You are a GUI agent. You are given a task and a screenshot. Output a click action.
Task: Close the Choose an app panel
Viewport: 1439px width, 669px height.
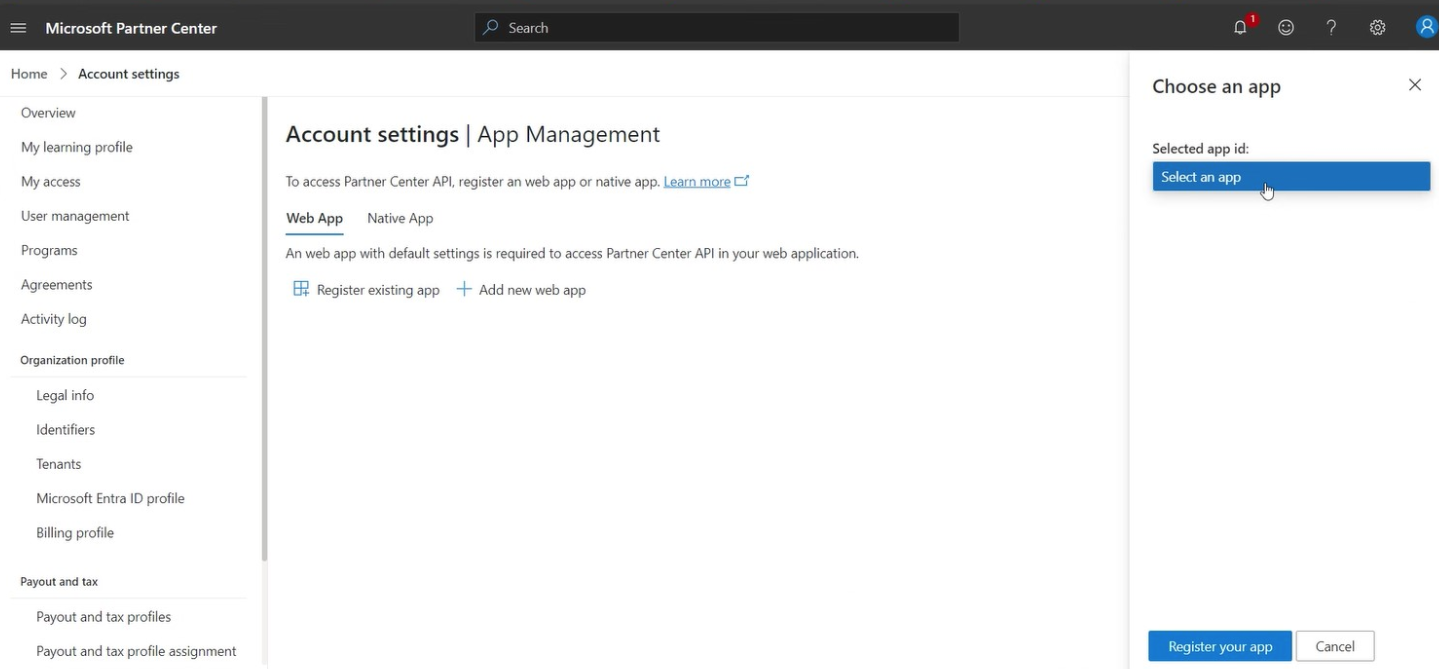tap(1414, 85)
